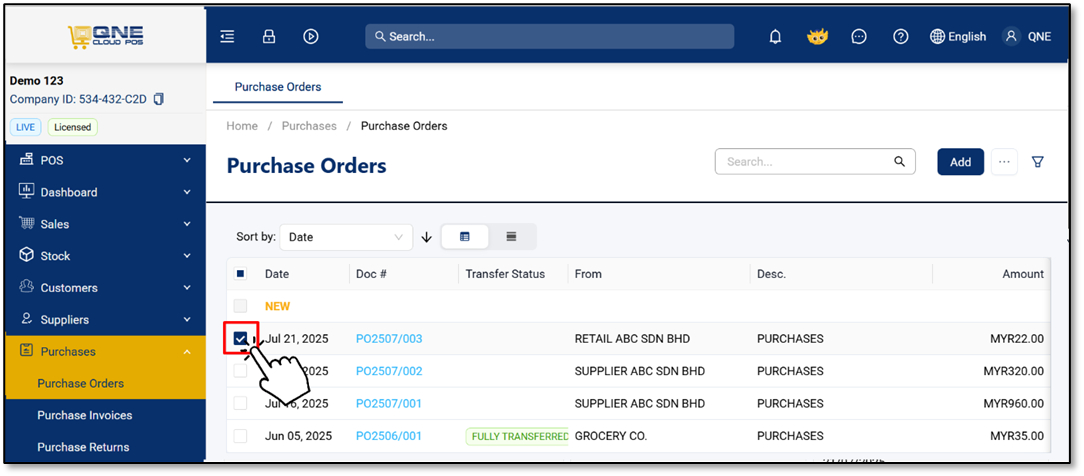Open the help question mark icon

click(x=900, y=37)
